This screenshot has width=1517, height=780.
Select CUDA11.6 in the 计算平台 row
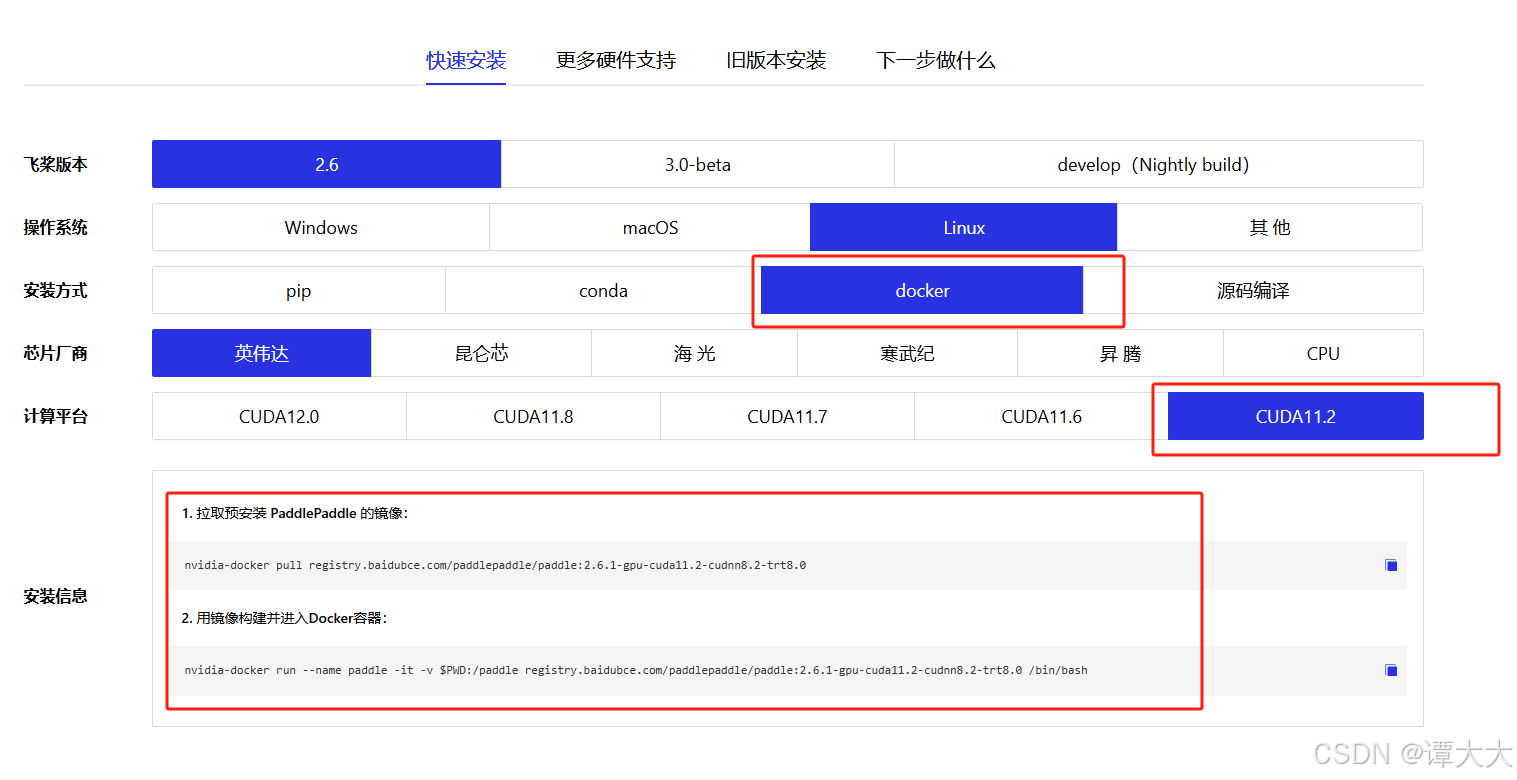click(x=1041, y=416)
